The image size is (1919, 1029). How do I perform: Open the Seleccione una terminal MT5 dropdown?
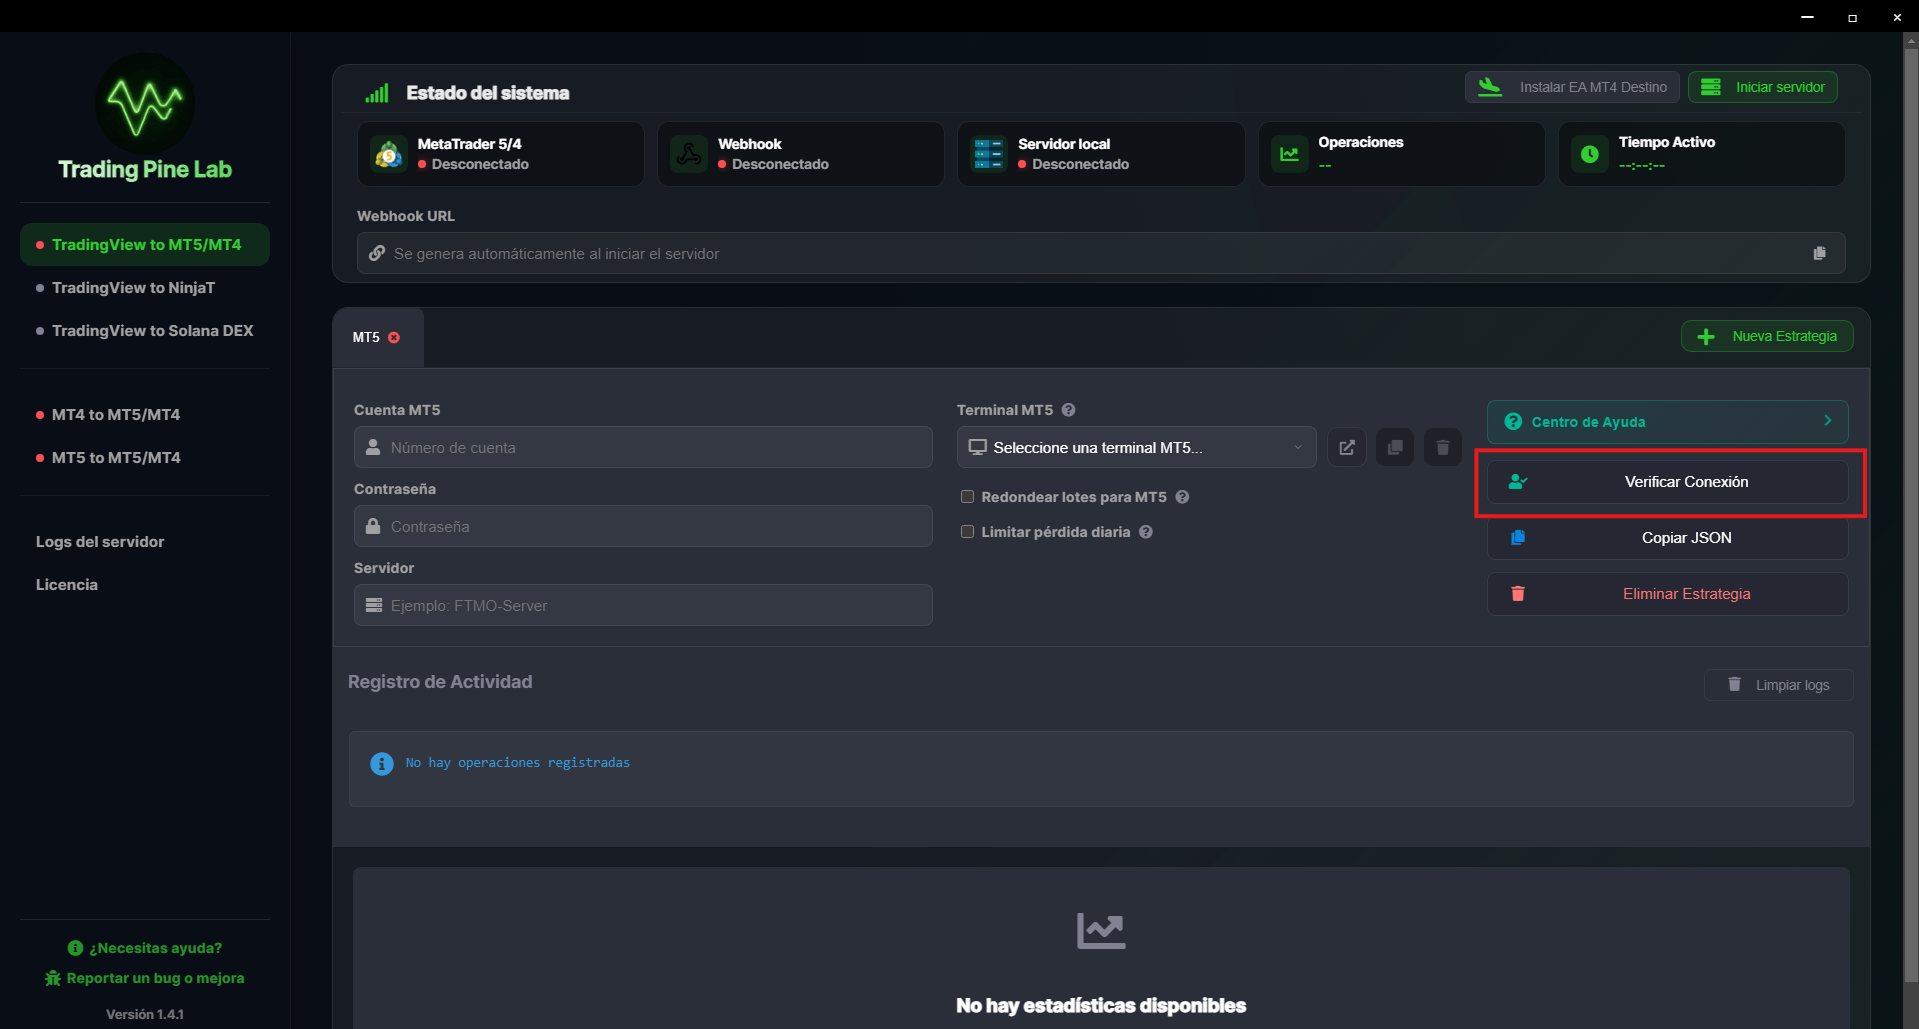(1135, 447)
